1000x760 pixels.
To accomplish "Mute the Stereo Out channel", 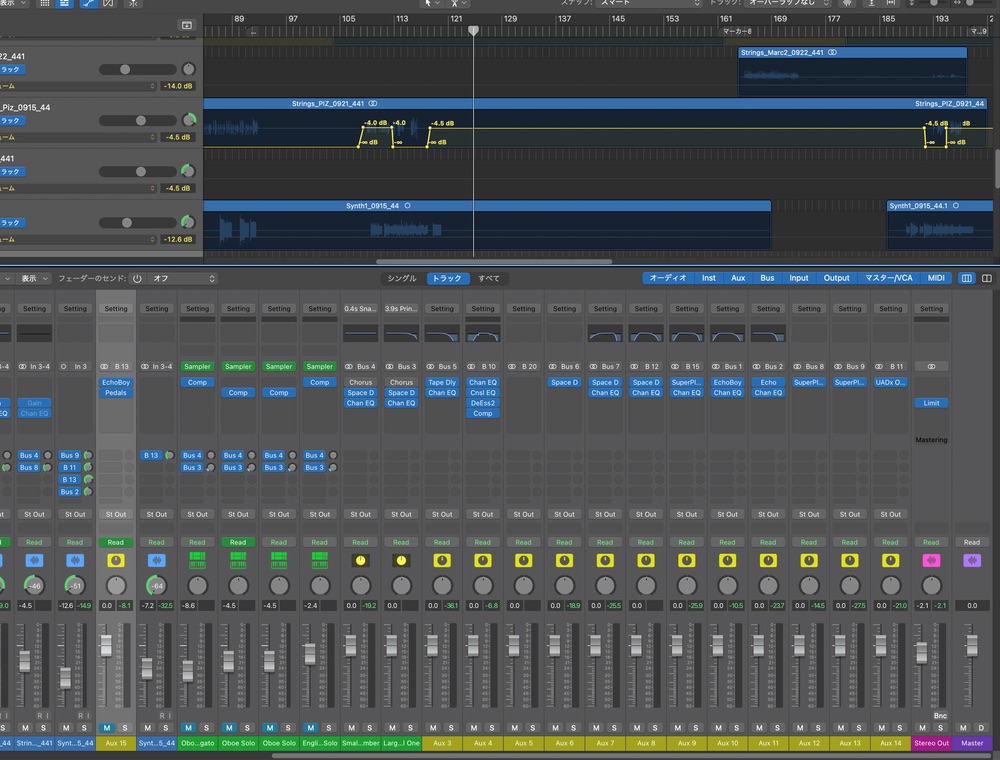I will 922,728.
